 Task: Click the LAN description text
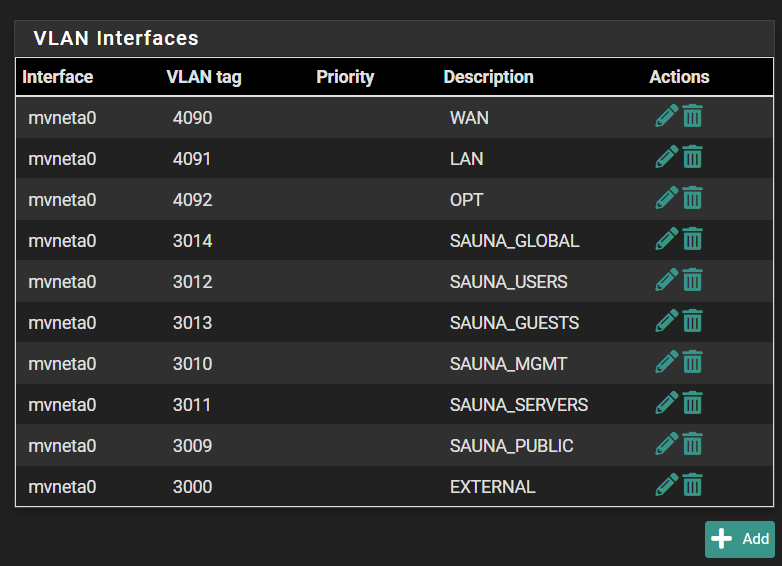click(466, 159)
